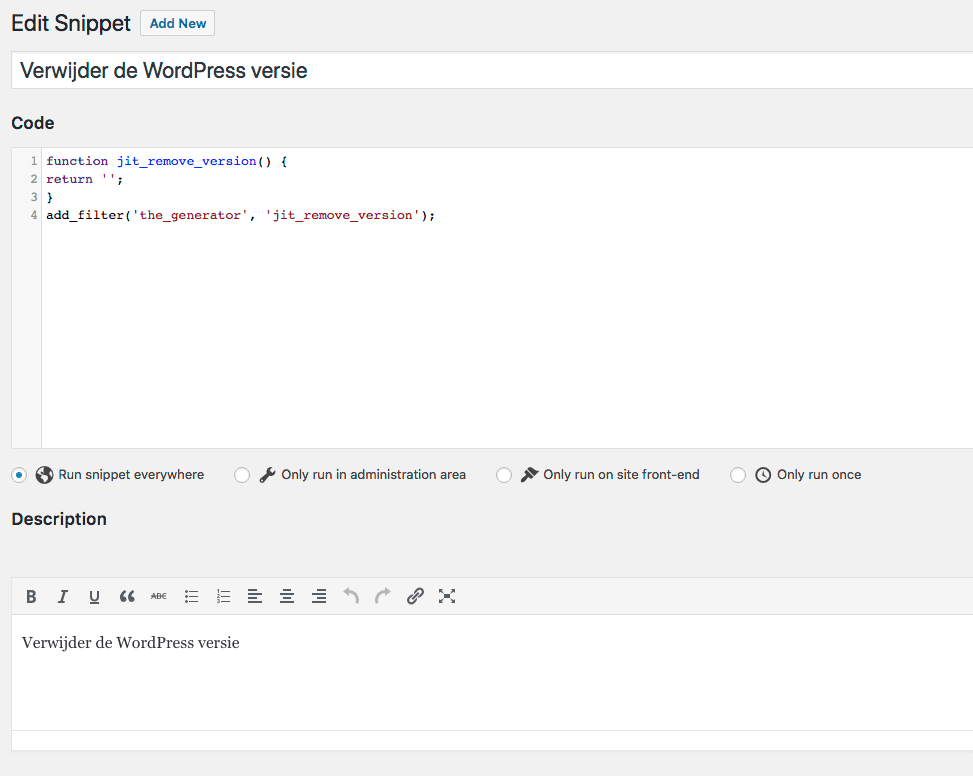Click line number 1 in the gutter
Screen dimensions: 973x776
coord(34,161)
